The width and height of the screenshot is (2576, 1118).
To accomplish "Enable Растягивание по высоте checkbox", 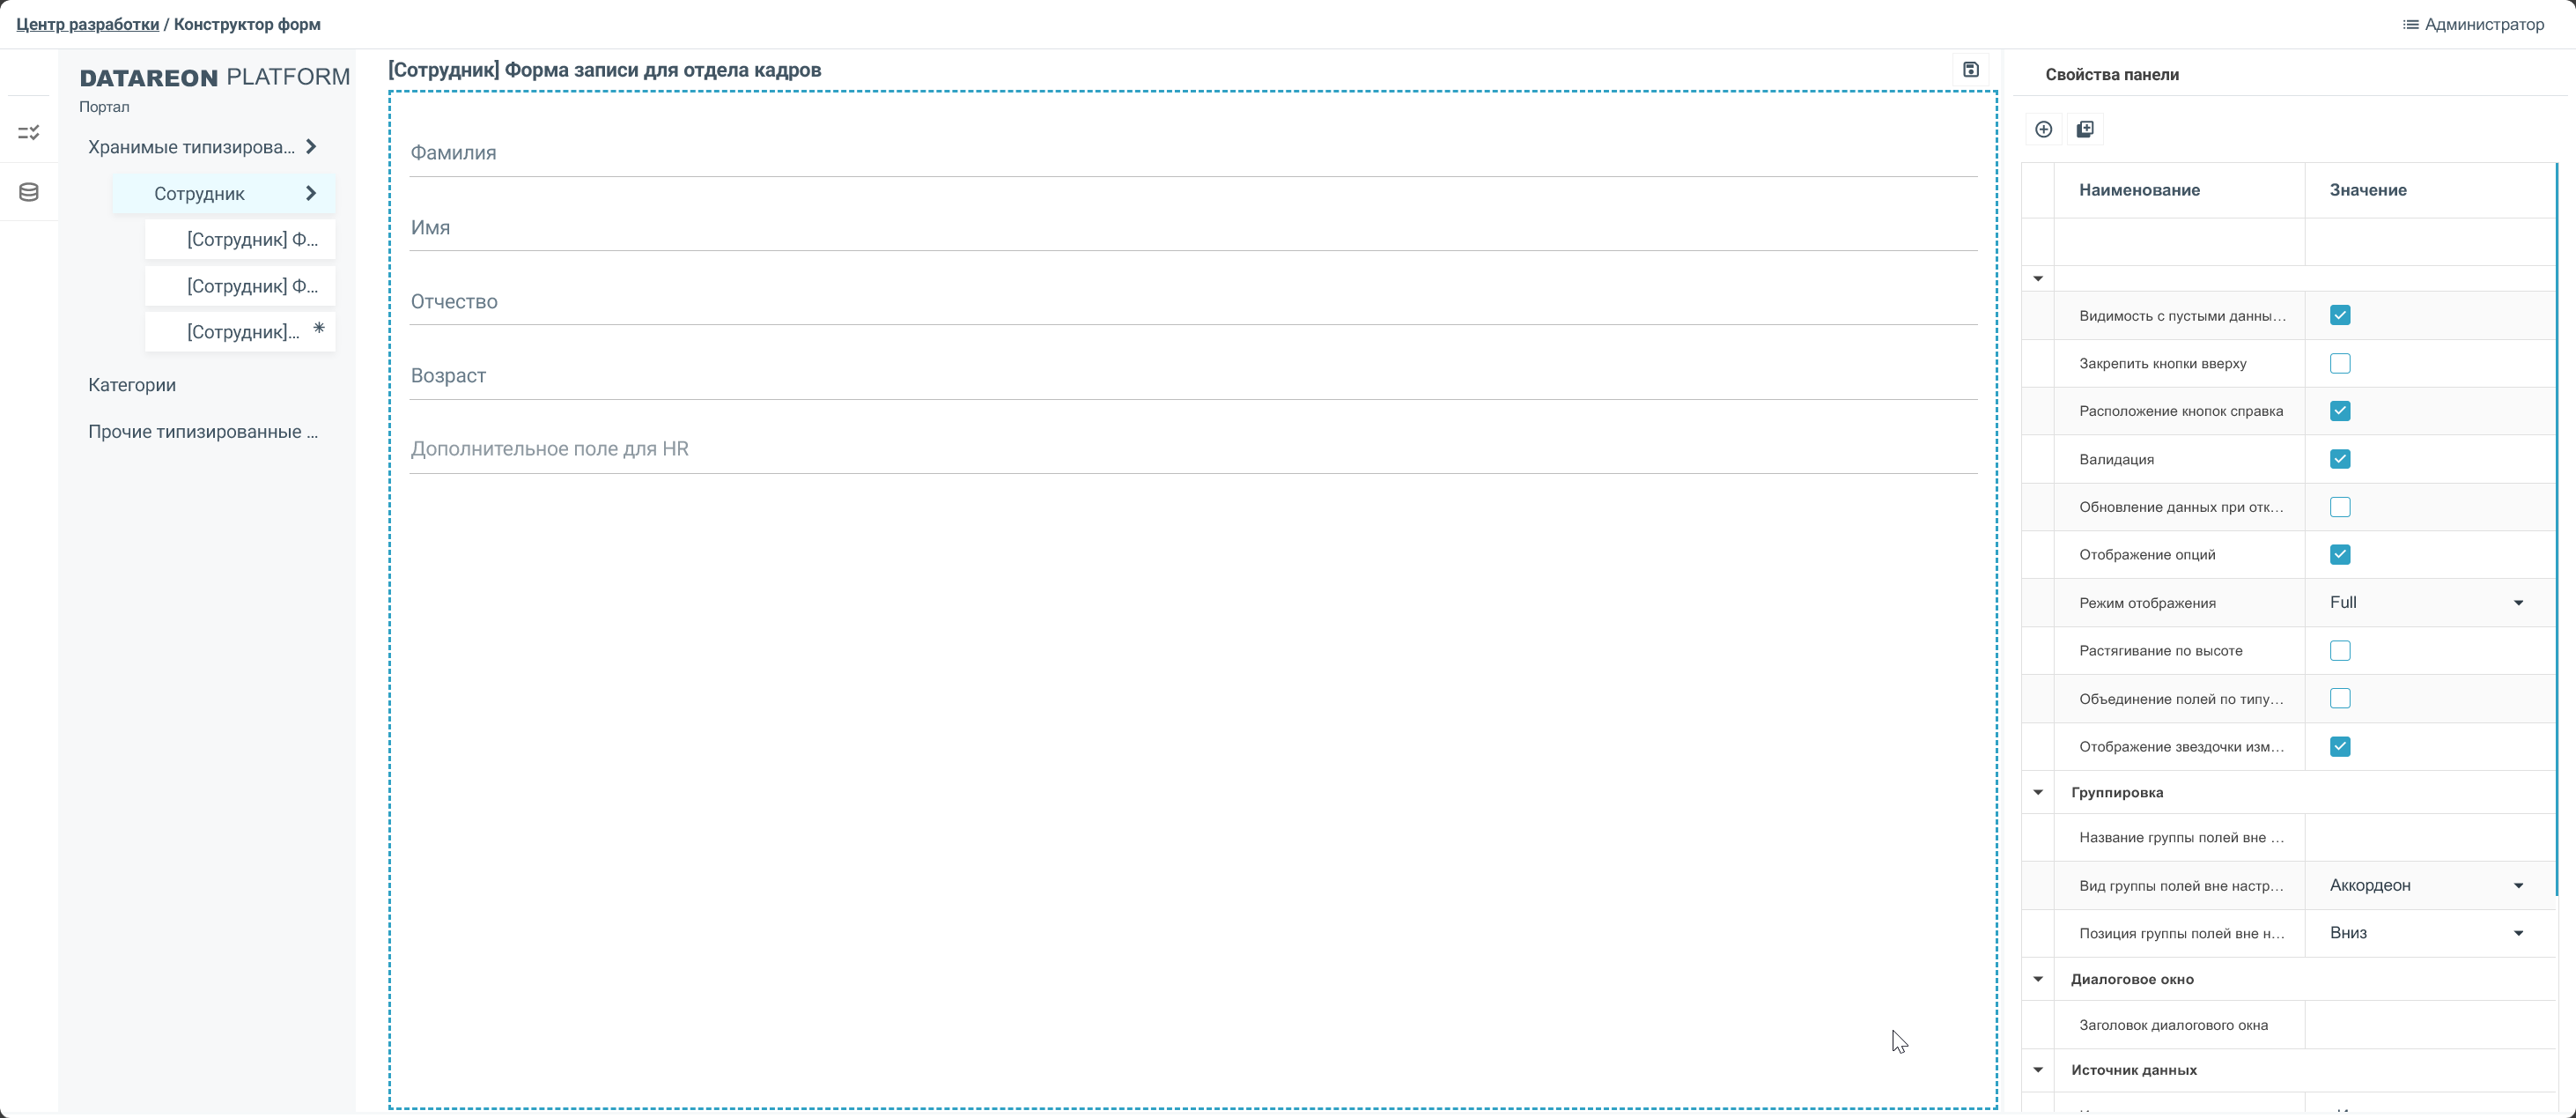I will (x=2339, y=651).
